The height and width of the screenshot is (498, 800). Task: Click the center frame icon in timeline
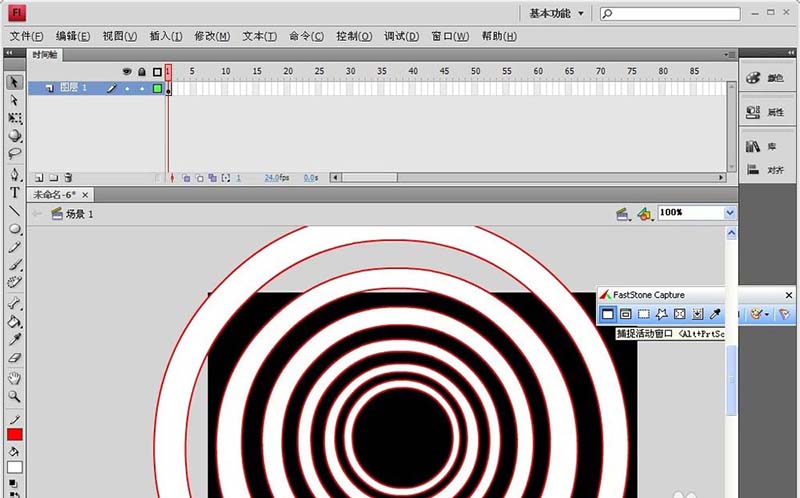click(x=172, y=178)
